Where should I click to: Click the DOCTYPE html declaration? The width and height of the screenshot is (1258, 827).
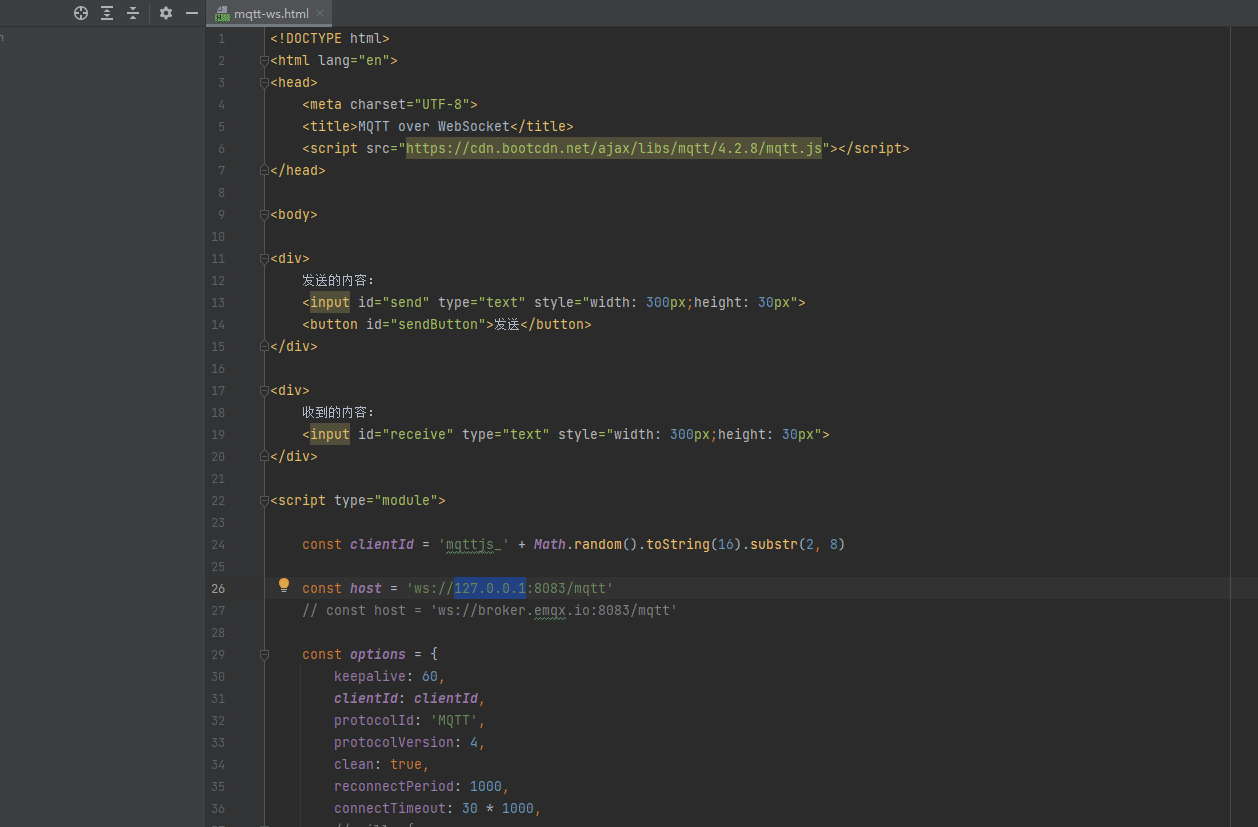(330, 38)
